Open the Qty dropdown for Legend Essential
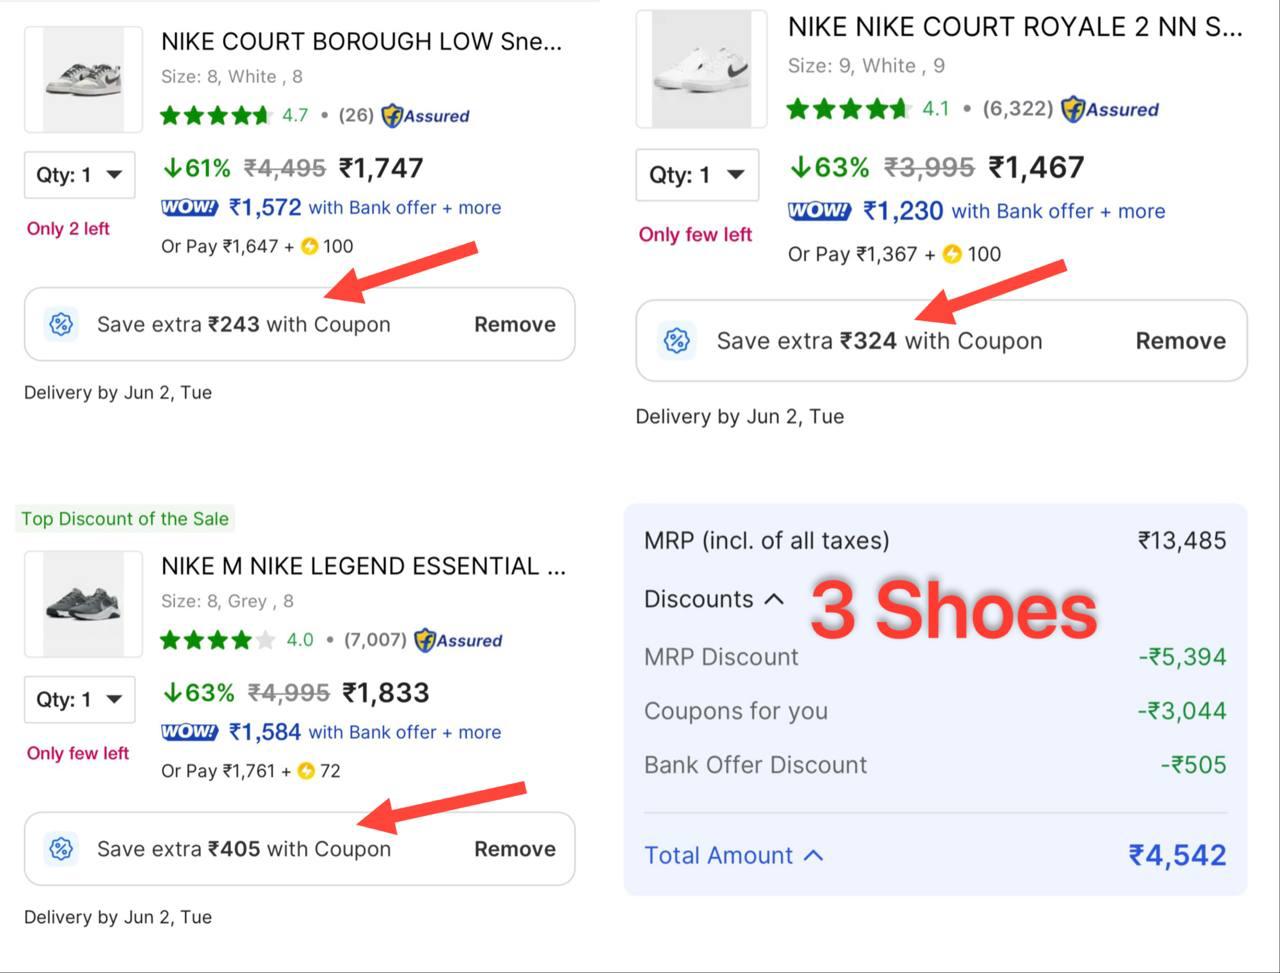Viewport: 1280px width, 973px height. point(80,699)
